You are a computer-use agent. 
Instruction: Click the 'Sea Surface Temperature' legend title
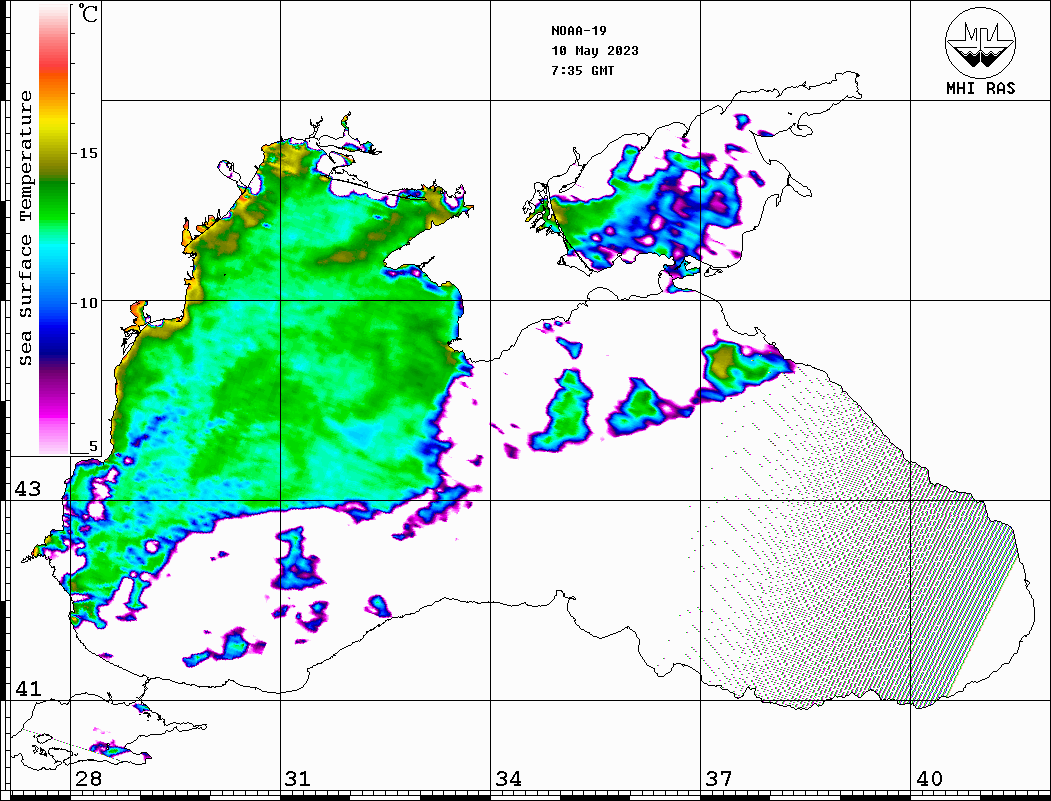25,228
